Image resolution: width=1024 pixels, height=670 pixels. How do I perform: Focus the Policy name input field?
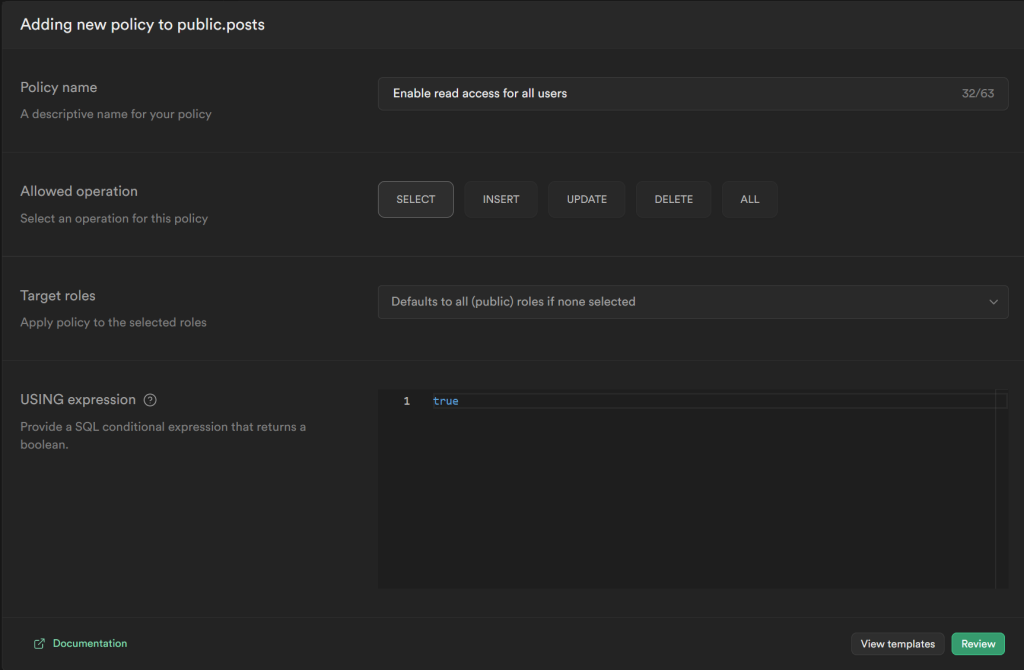tap(693, 93)
